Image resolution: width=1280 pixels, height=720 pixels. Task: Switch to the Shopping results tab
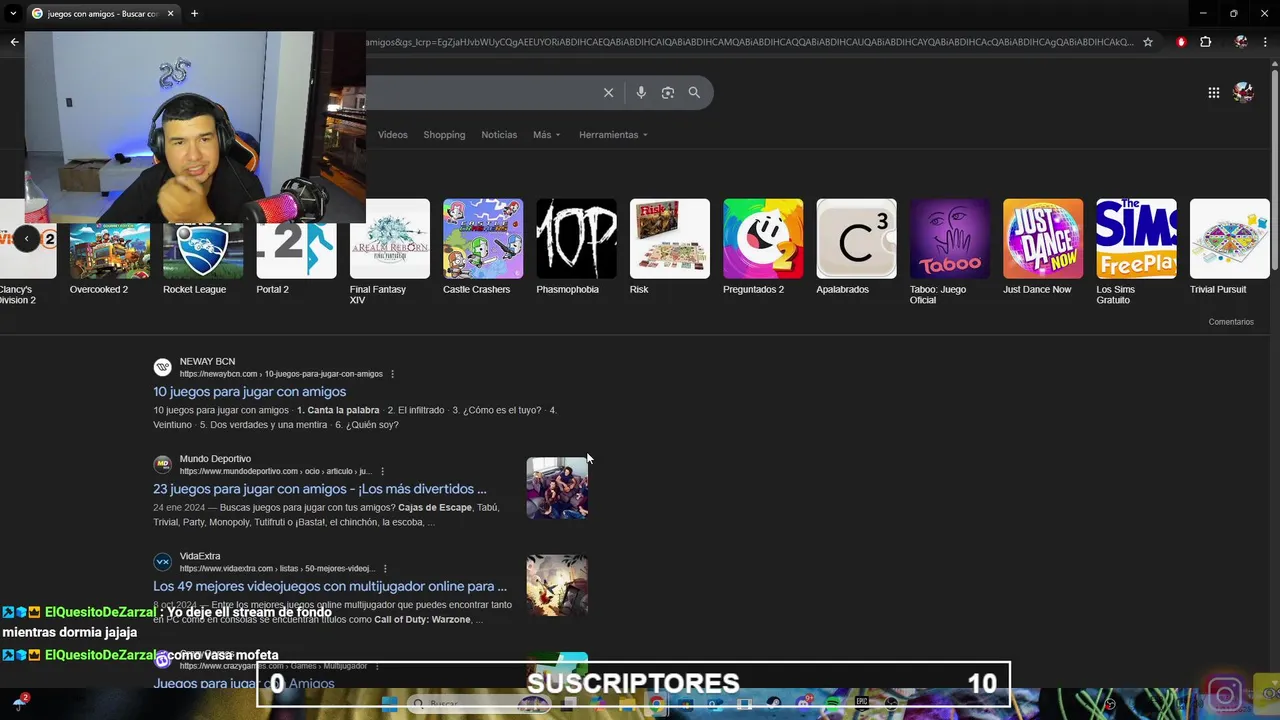pyautogui.click(x=444, y=135)
